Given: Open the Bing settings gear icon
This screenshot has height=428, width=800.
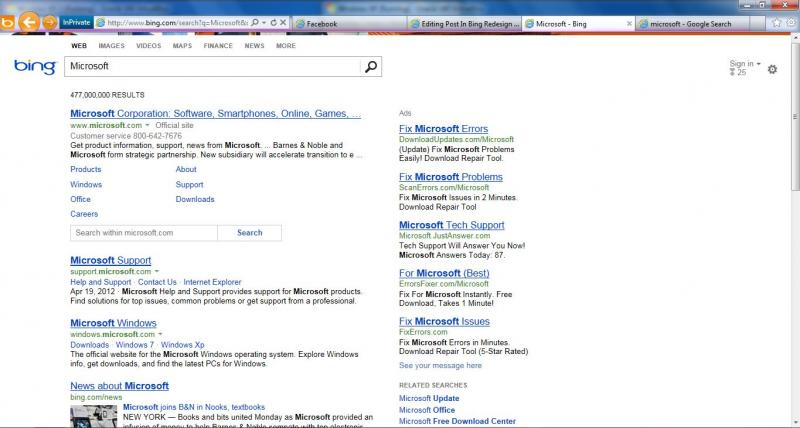Looking at the screenshot, I should coord(772,69).
